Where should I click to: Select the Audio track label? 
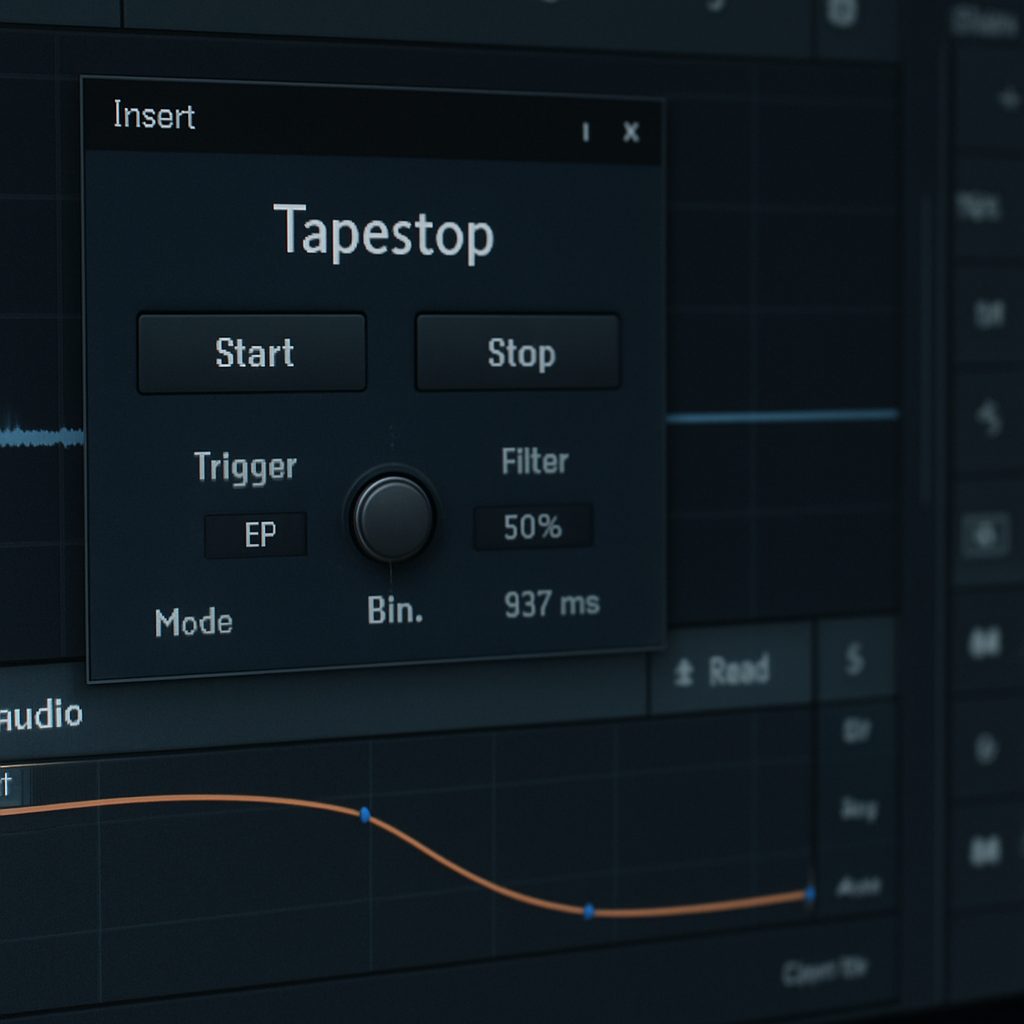(42, 715)
